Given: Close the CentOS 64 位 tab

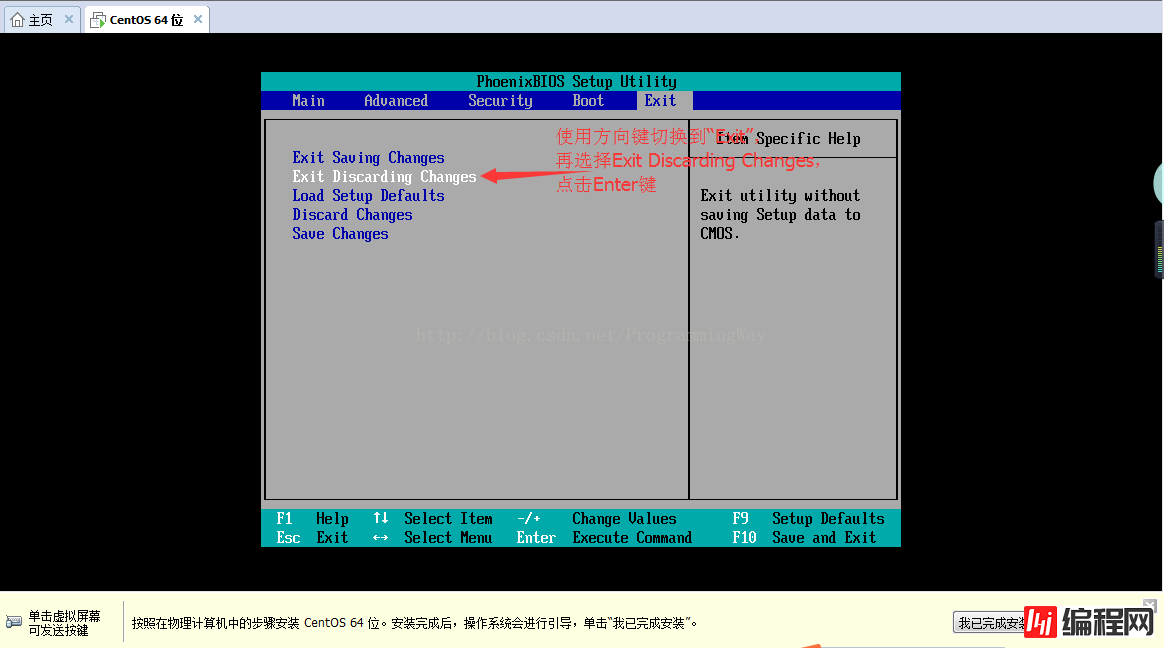Looking at the screenshot, I should 198,19.
